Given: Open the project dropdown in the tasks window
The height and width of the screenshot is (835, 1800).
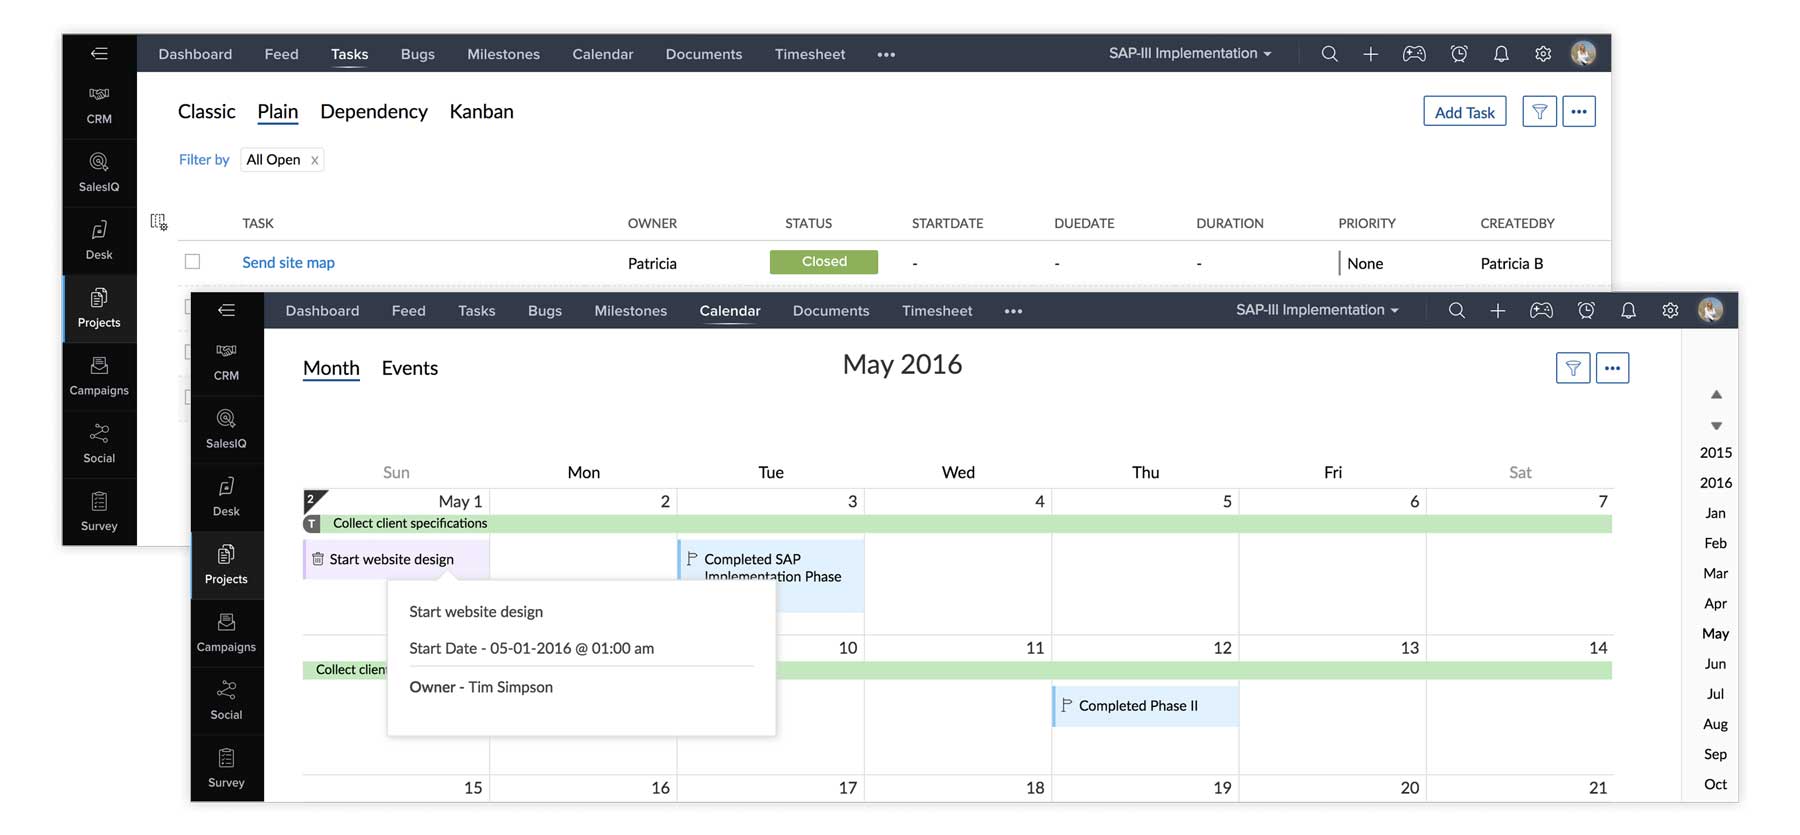Looking at the screenshot, I should tap(1189, 54).
